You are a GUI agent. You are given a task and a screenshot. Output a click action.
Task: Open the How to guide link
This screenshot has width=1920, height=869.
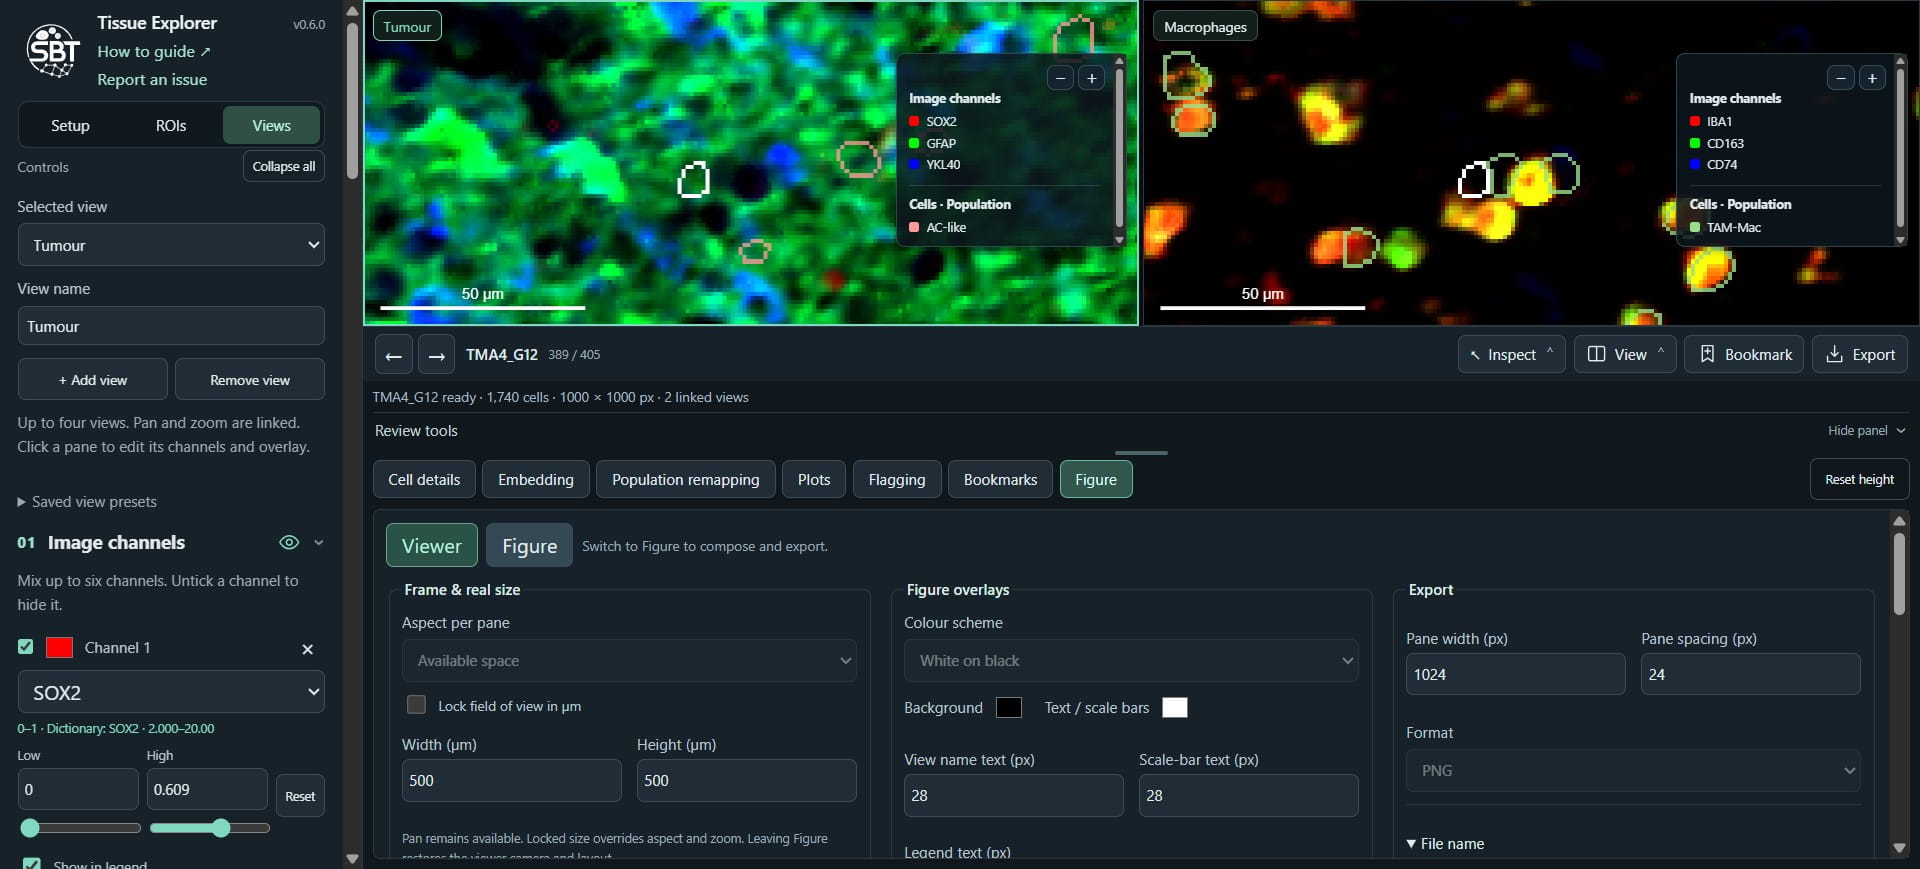coord(154,52)
